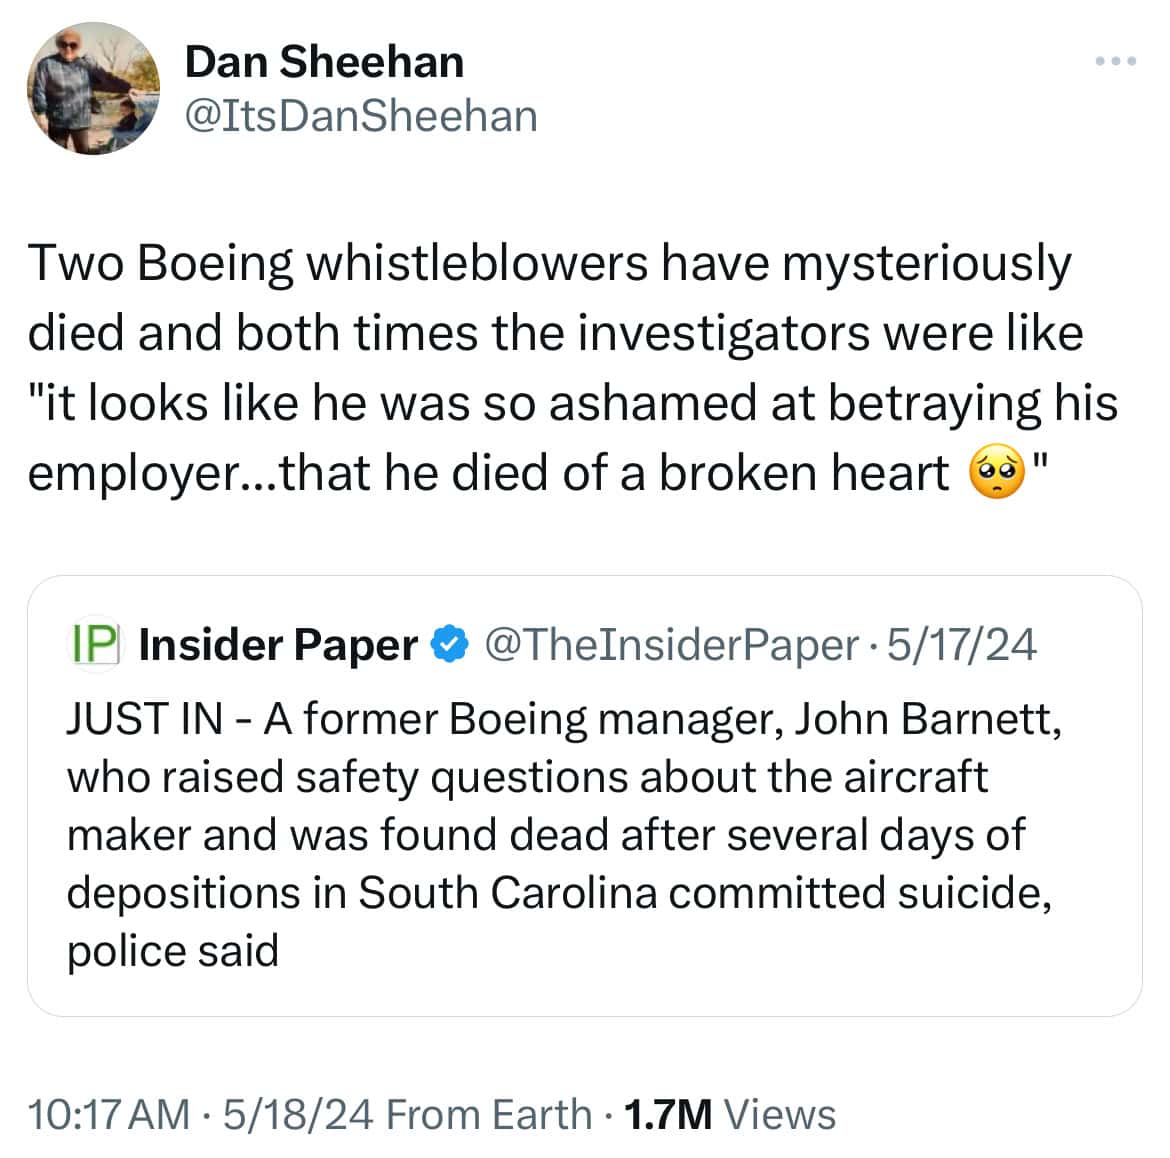Click the blue verified badge
The height and width of the screenshot is (1158, 1170).
tap(450, 645)
